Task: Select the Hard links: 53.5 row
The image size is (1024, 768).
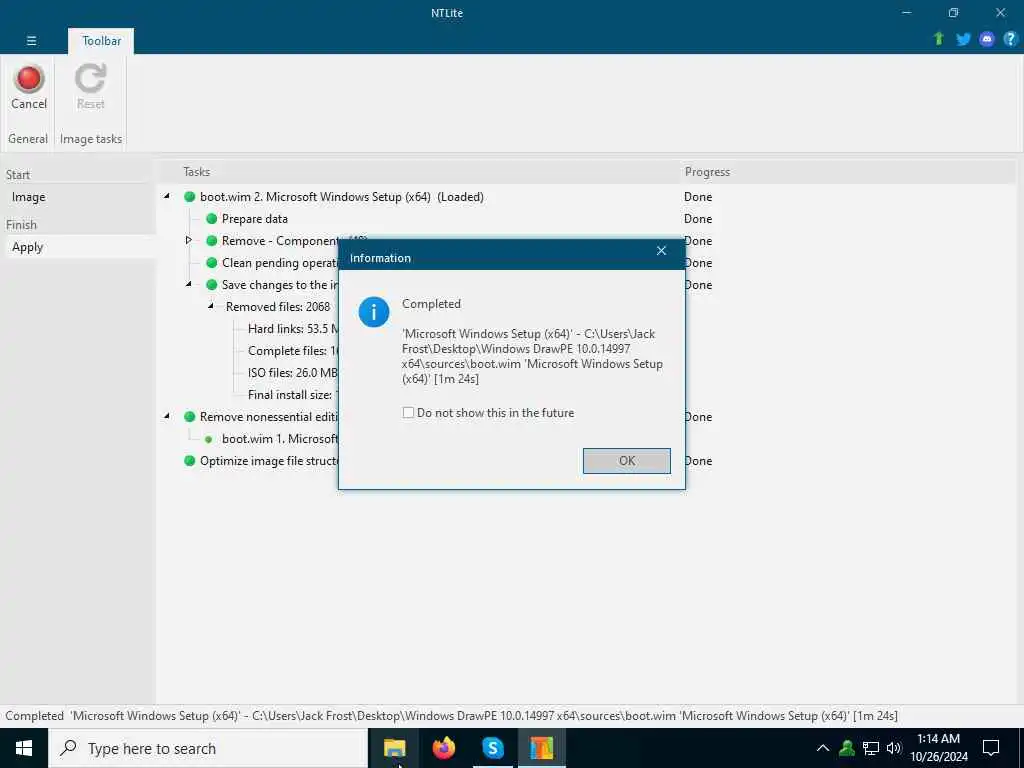Action: [x=293, y=328]
